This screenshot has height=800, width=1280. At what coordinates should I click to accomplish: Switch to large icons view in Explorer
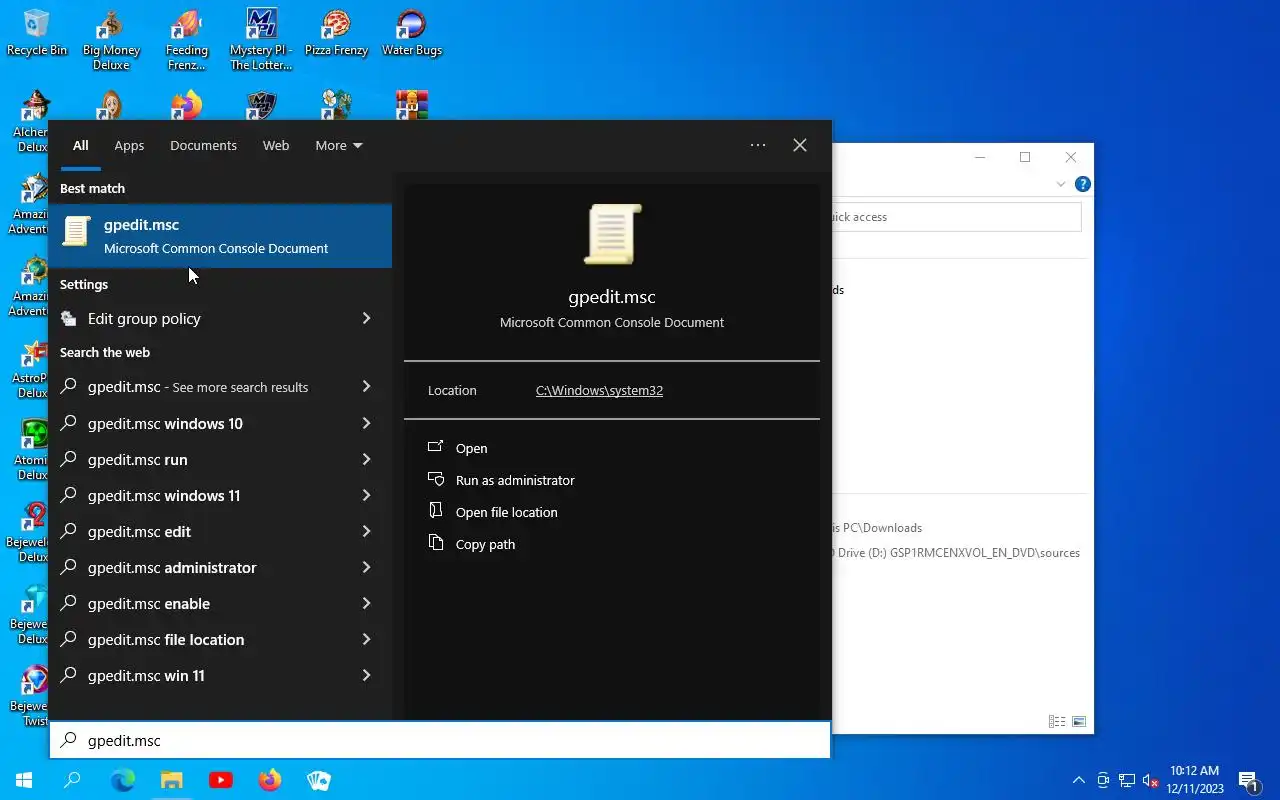click(x=1079, y=721)
